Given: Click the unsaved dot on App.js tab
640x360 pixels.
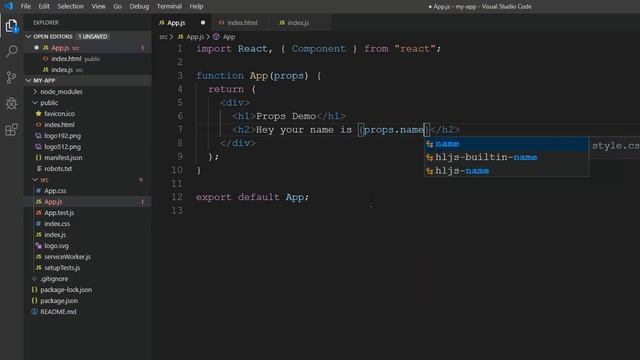Looking at the screenshot, I should 203,23.
